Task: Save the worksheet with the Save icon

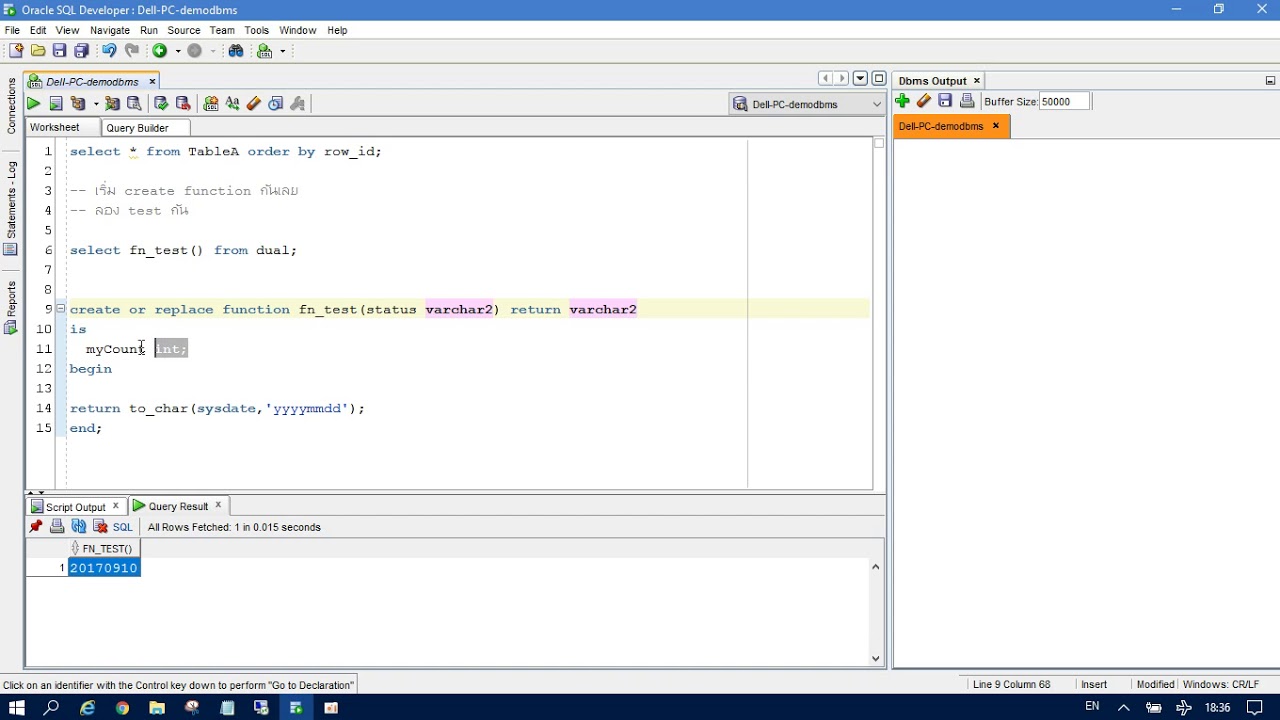Action: pyautogui.click(x=59, y=51)
